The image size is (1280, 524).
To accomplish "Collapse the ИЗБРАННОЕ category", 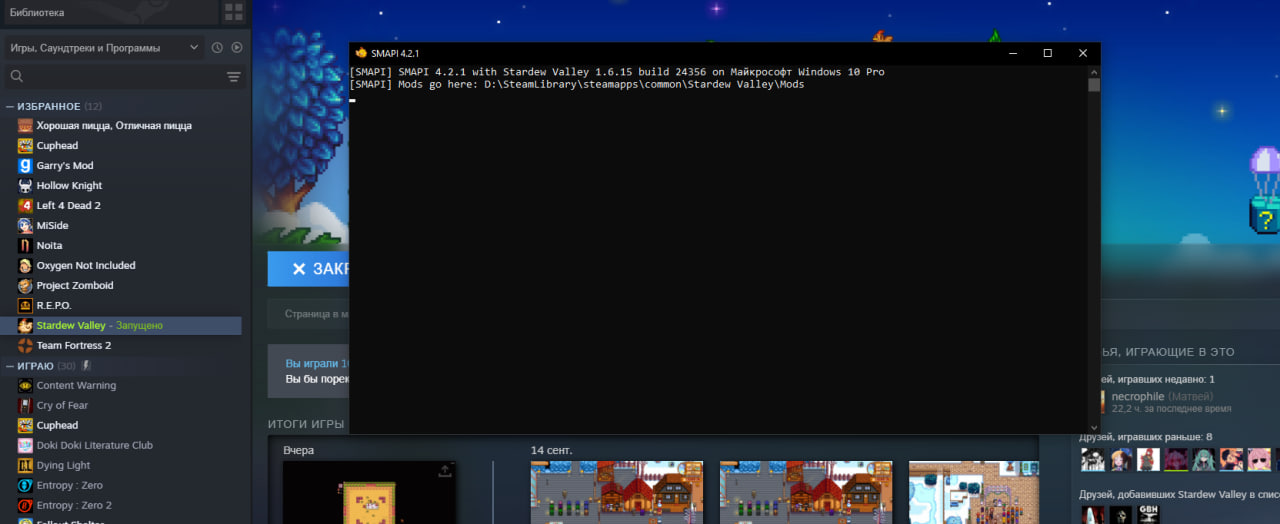I will point(10,106).
